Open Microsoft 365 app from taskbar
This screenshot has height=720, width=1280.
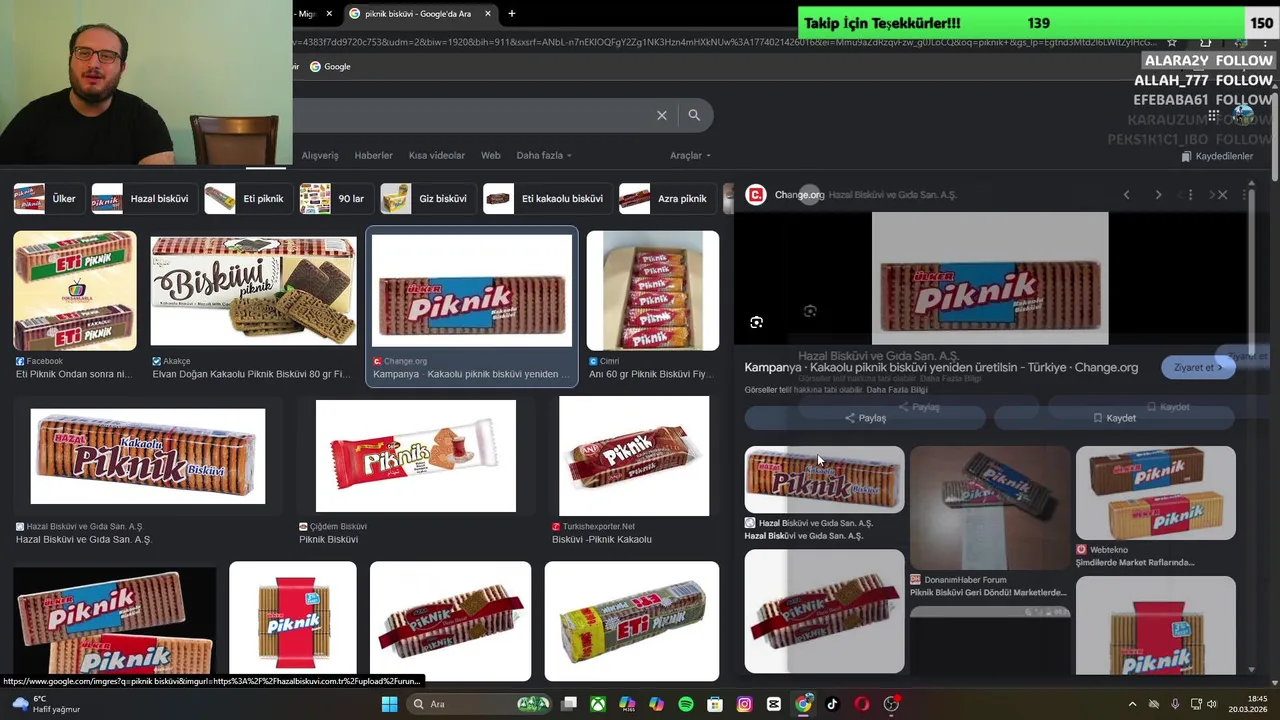(627, 704)
